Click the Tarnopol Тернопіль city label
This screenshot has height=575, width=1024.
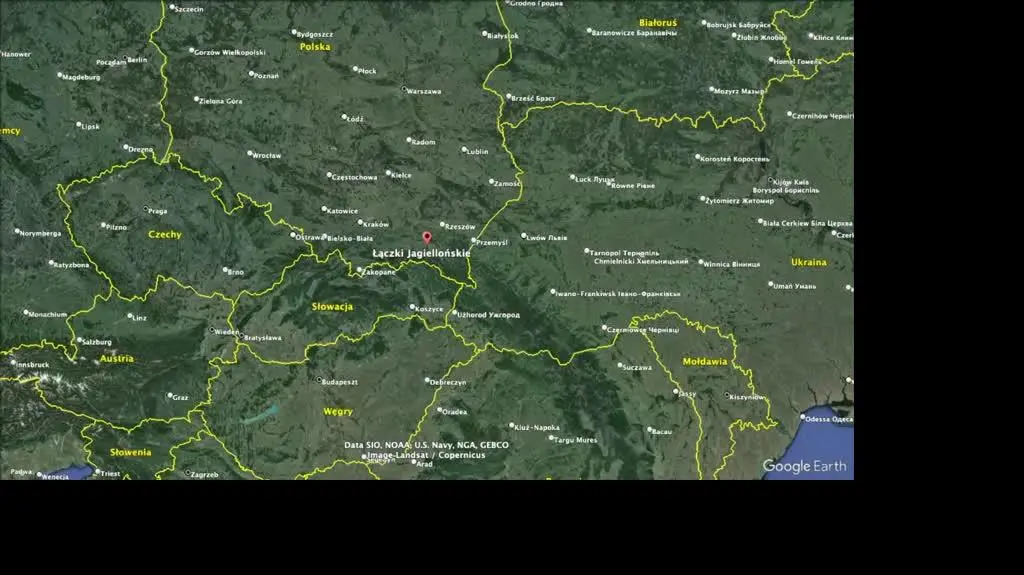point(624,253)
